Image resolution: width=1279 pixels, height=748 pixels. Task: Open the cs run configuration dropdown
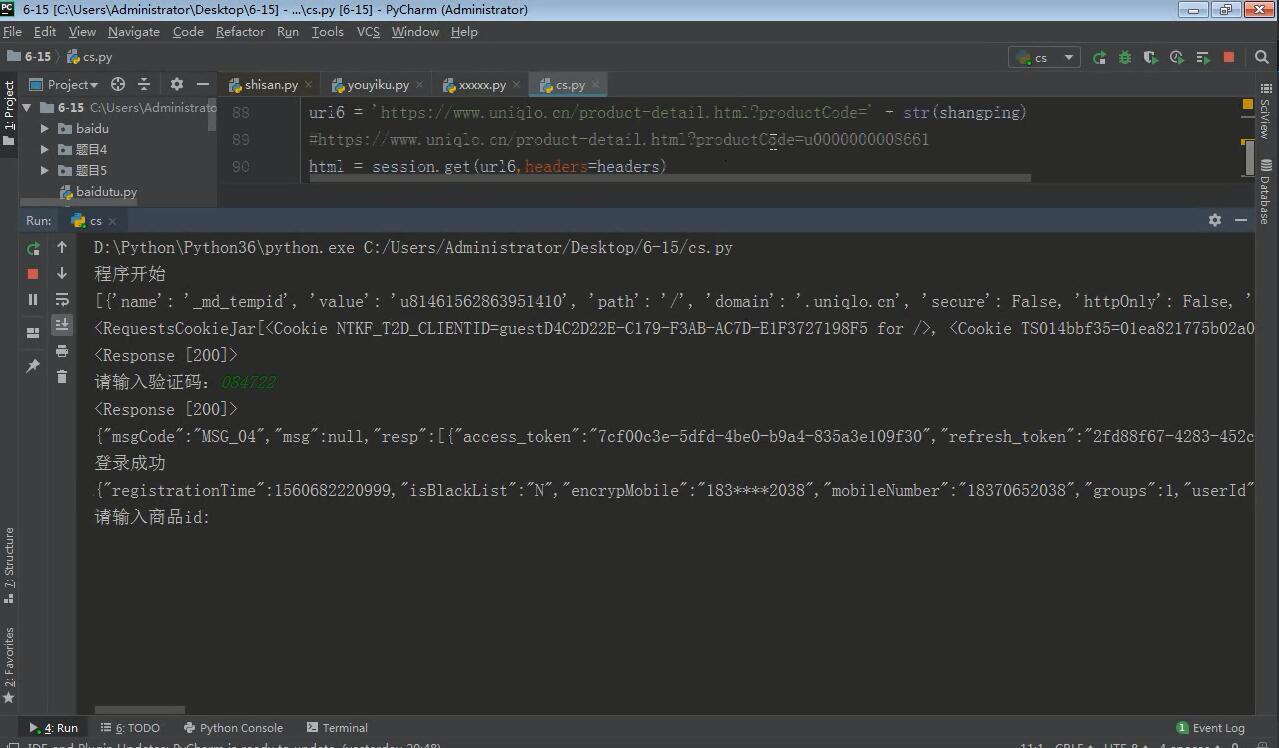[x=1044, y=58]
